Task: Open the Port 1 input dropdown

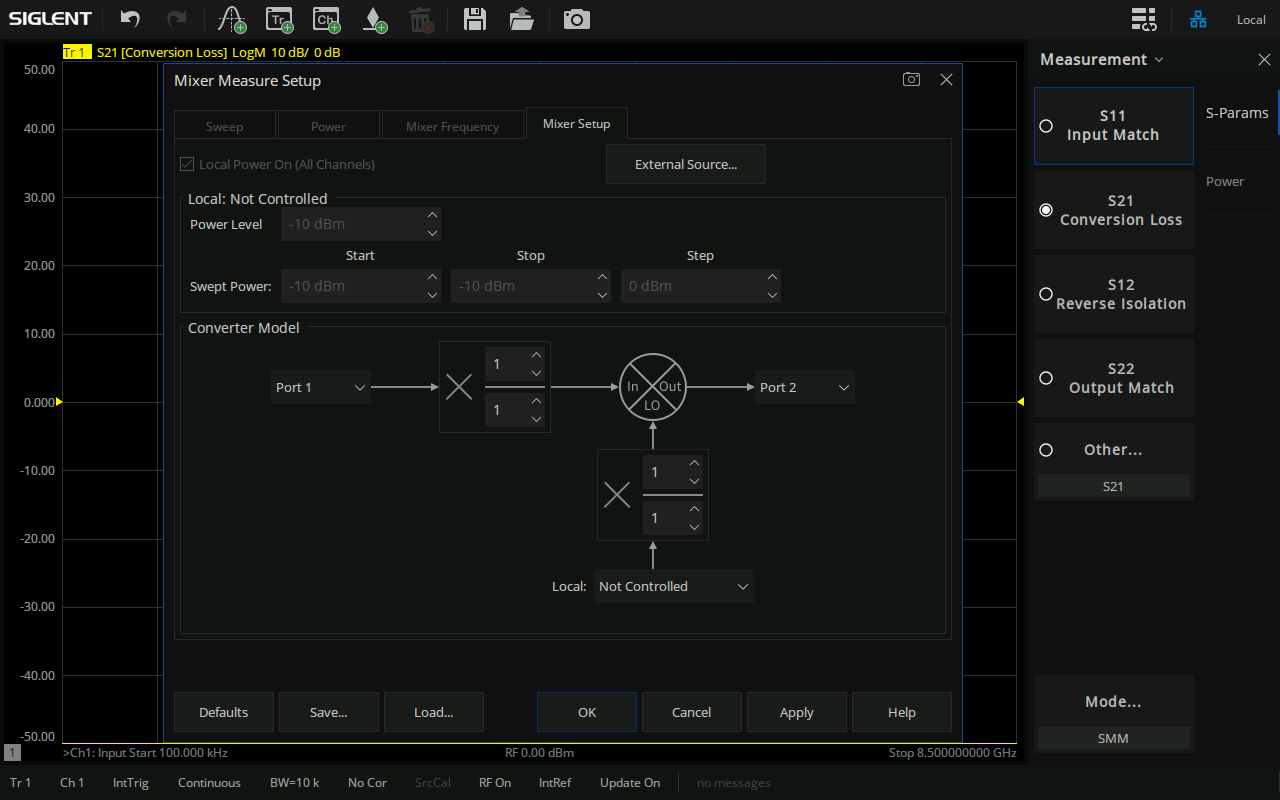Action: tap(320, 387)
